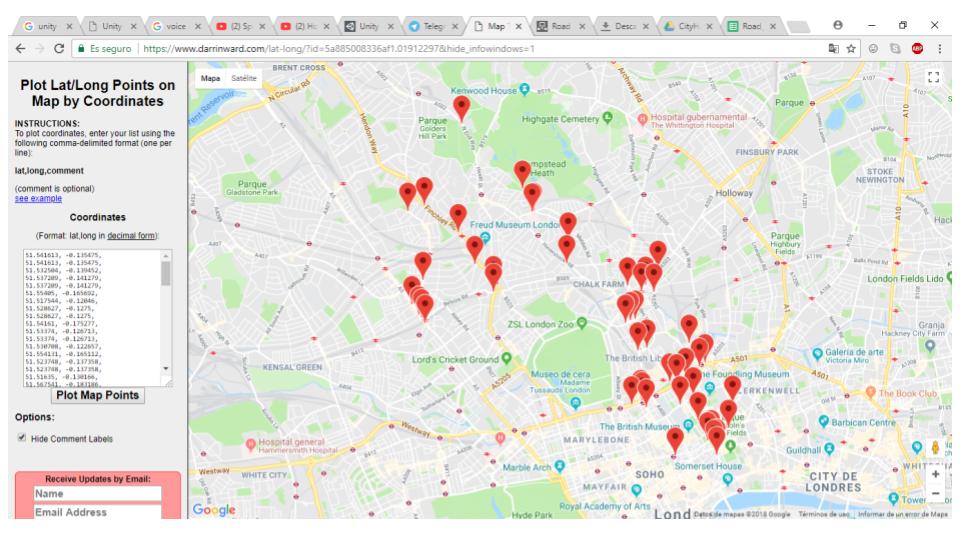Click the Email Address input field
Screen dimensions: 960x540
(x=97, y=512)
